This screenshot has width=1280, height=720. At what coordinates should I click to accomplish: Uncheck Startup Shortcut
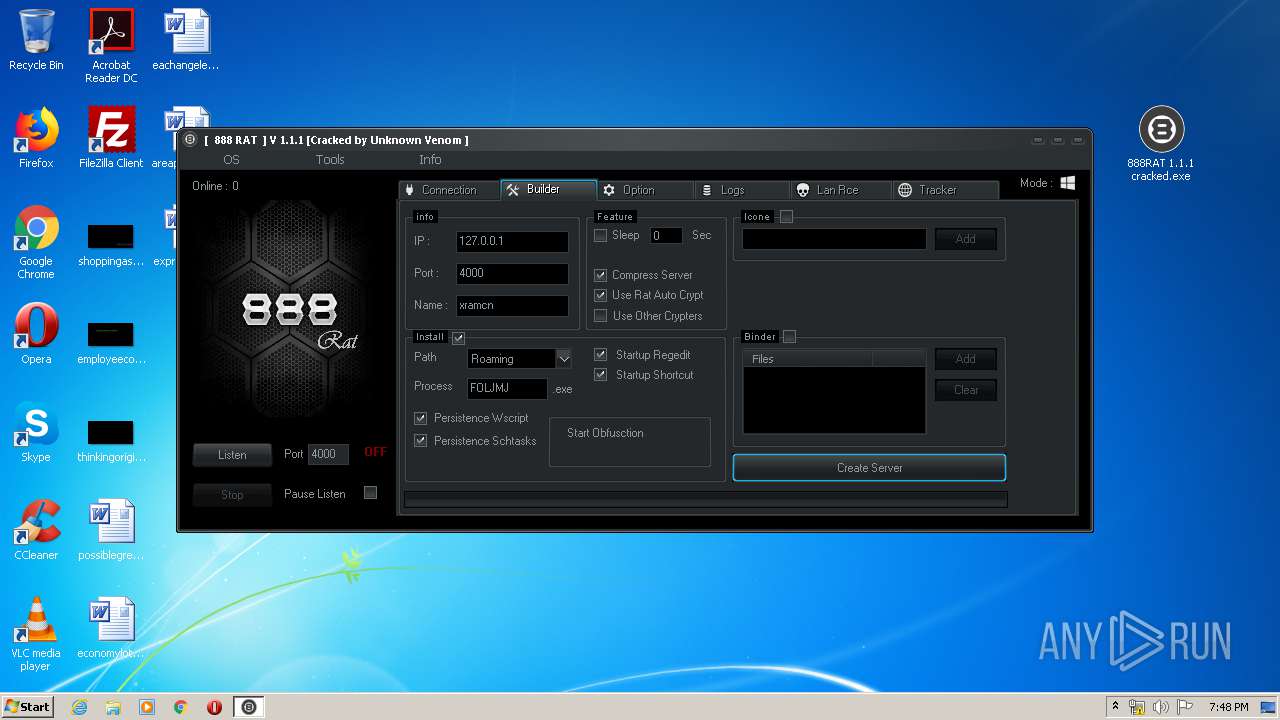click(x=600, y=375)
